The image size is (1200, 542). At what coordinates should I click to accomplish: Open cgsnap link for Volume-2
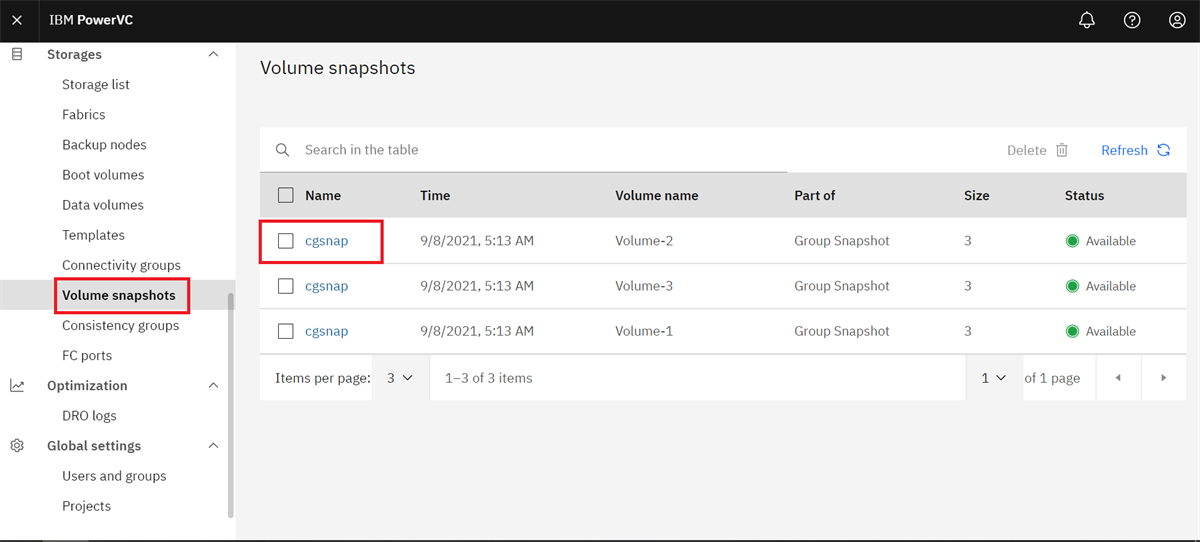tap(327, 241)
